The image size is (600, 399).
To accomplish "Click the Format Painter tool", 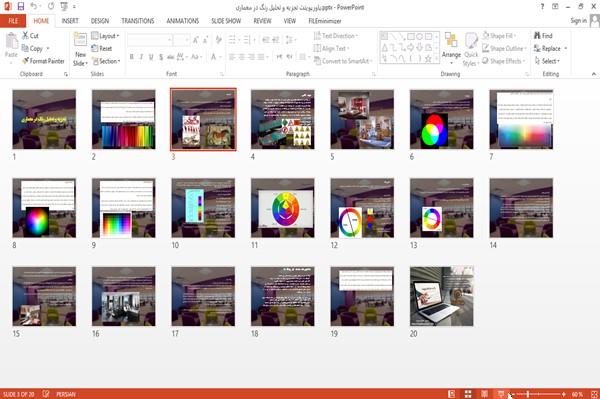I will coord(43,61).
